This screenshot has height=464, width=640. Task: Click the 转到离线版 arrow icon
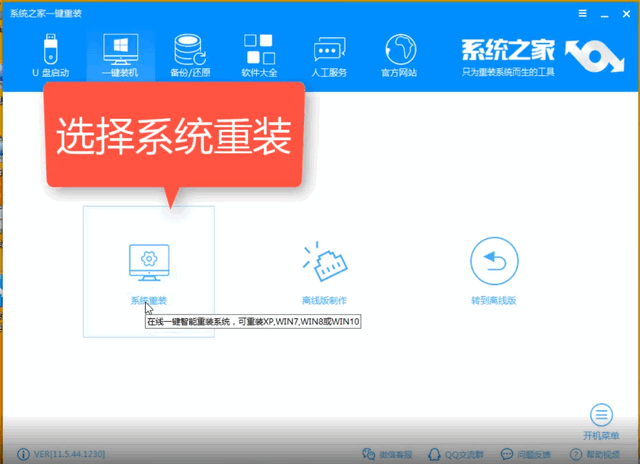(495, 260)
